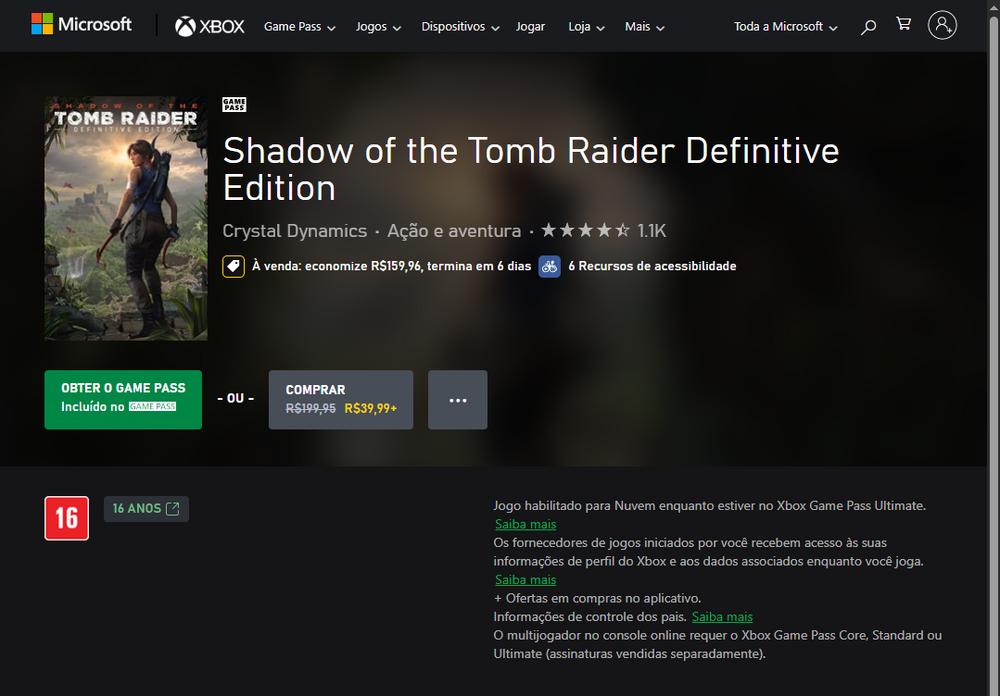Expand the Game Pass menu
This screenshot has width=1000, height=696.
coord(299,27)
